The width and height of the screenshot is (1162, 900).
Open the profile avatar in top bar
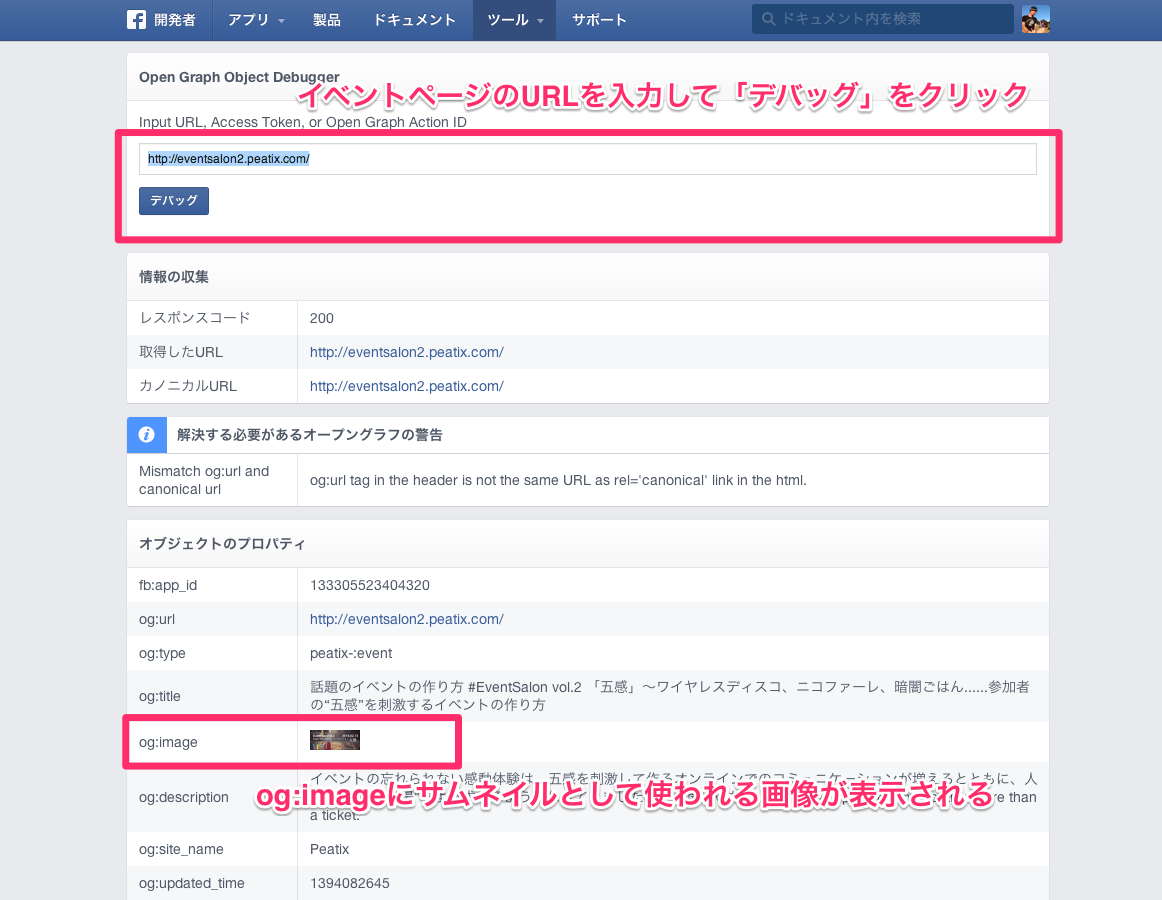pos(1035,19)
